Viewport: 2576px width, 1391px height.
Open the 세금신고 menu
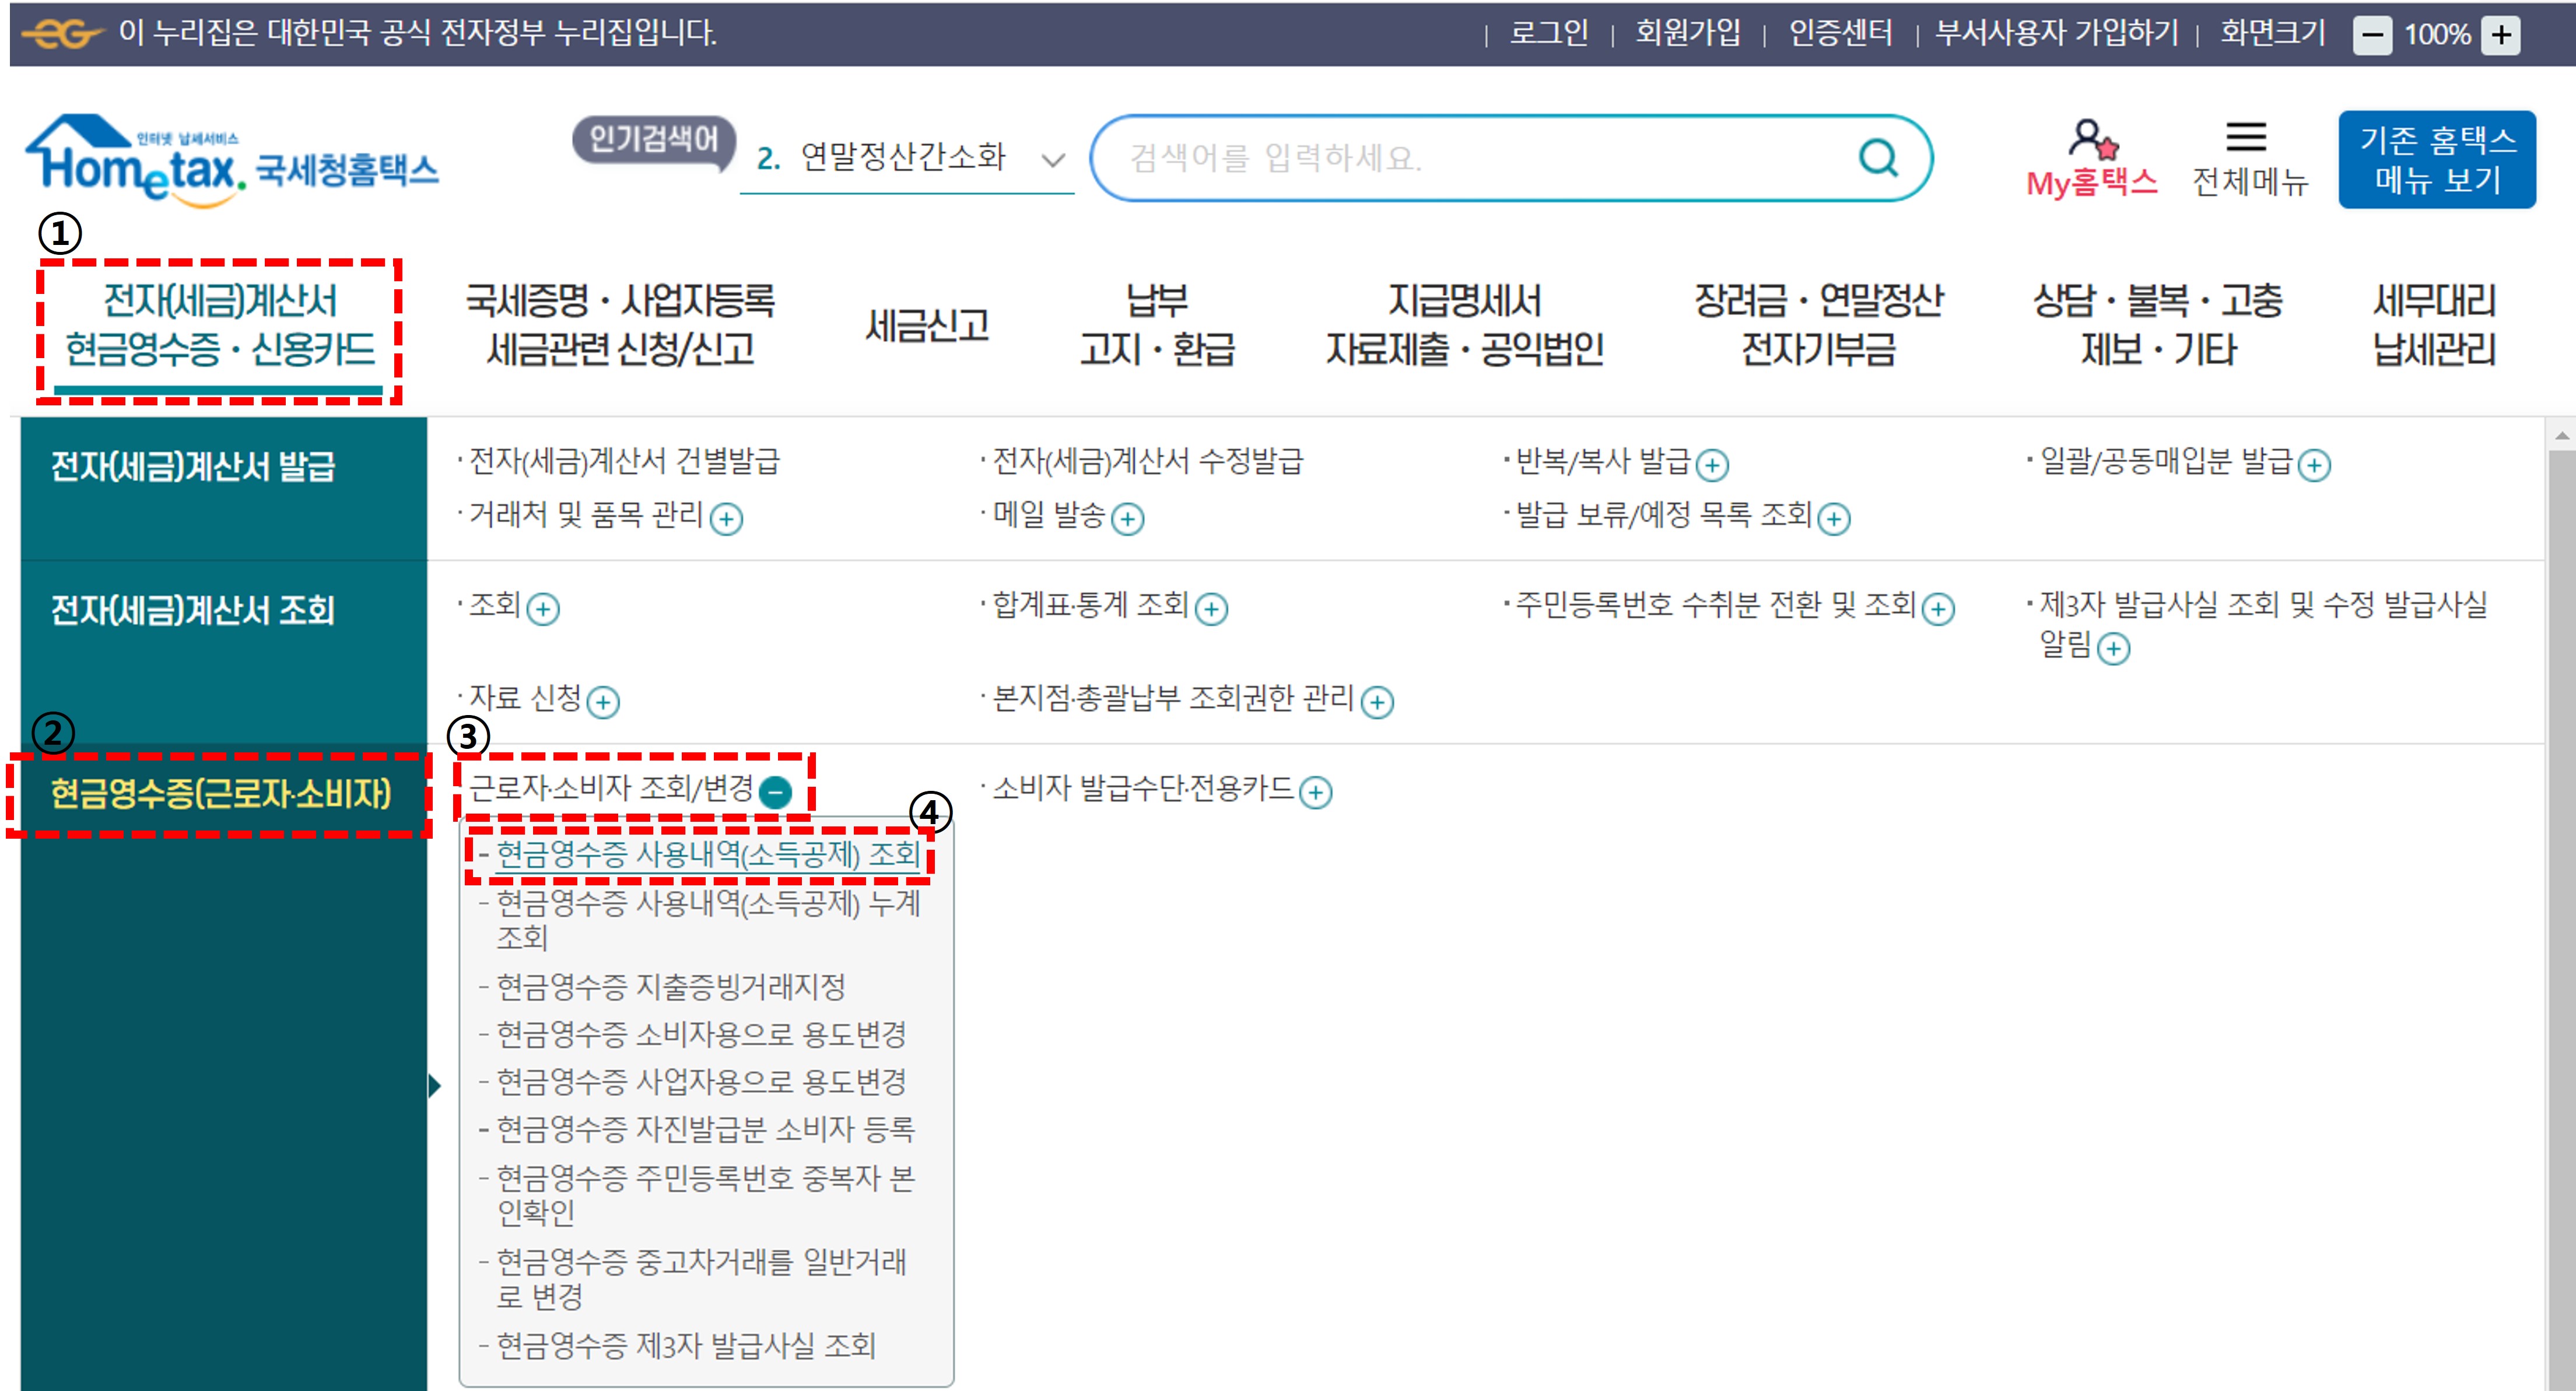point(927,326)
